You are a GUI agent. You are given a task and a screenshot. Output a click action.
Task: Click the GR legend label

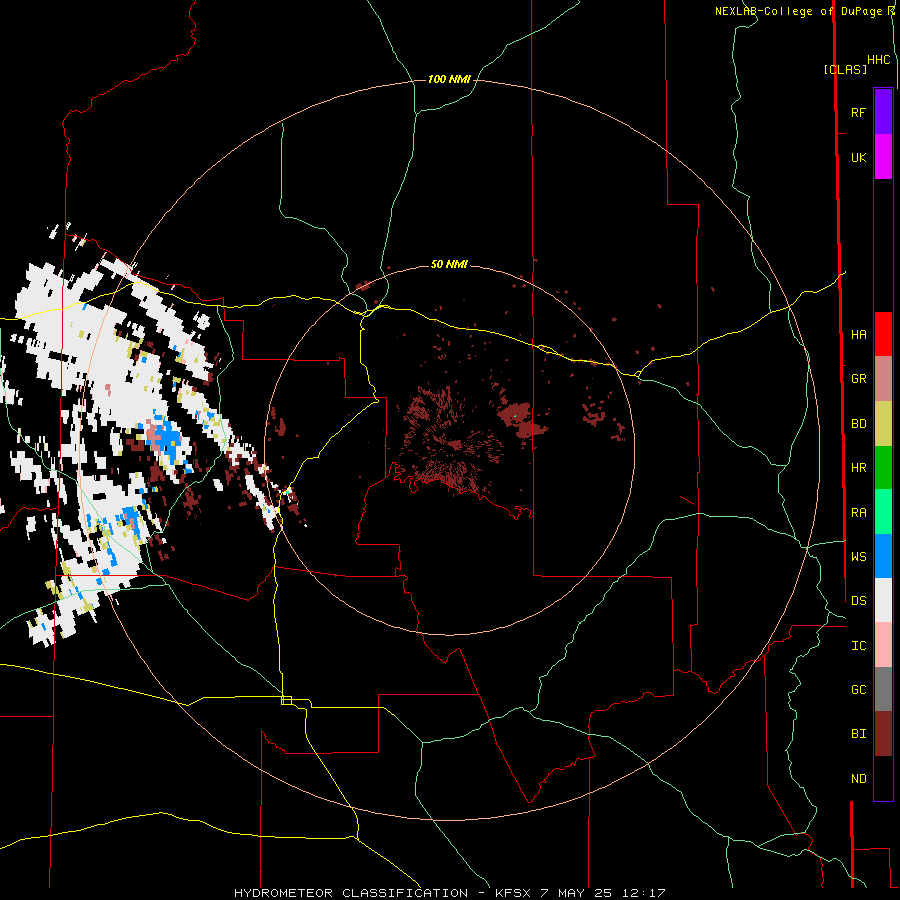tap(858, 379)
